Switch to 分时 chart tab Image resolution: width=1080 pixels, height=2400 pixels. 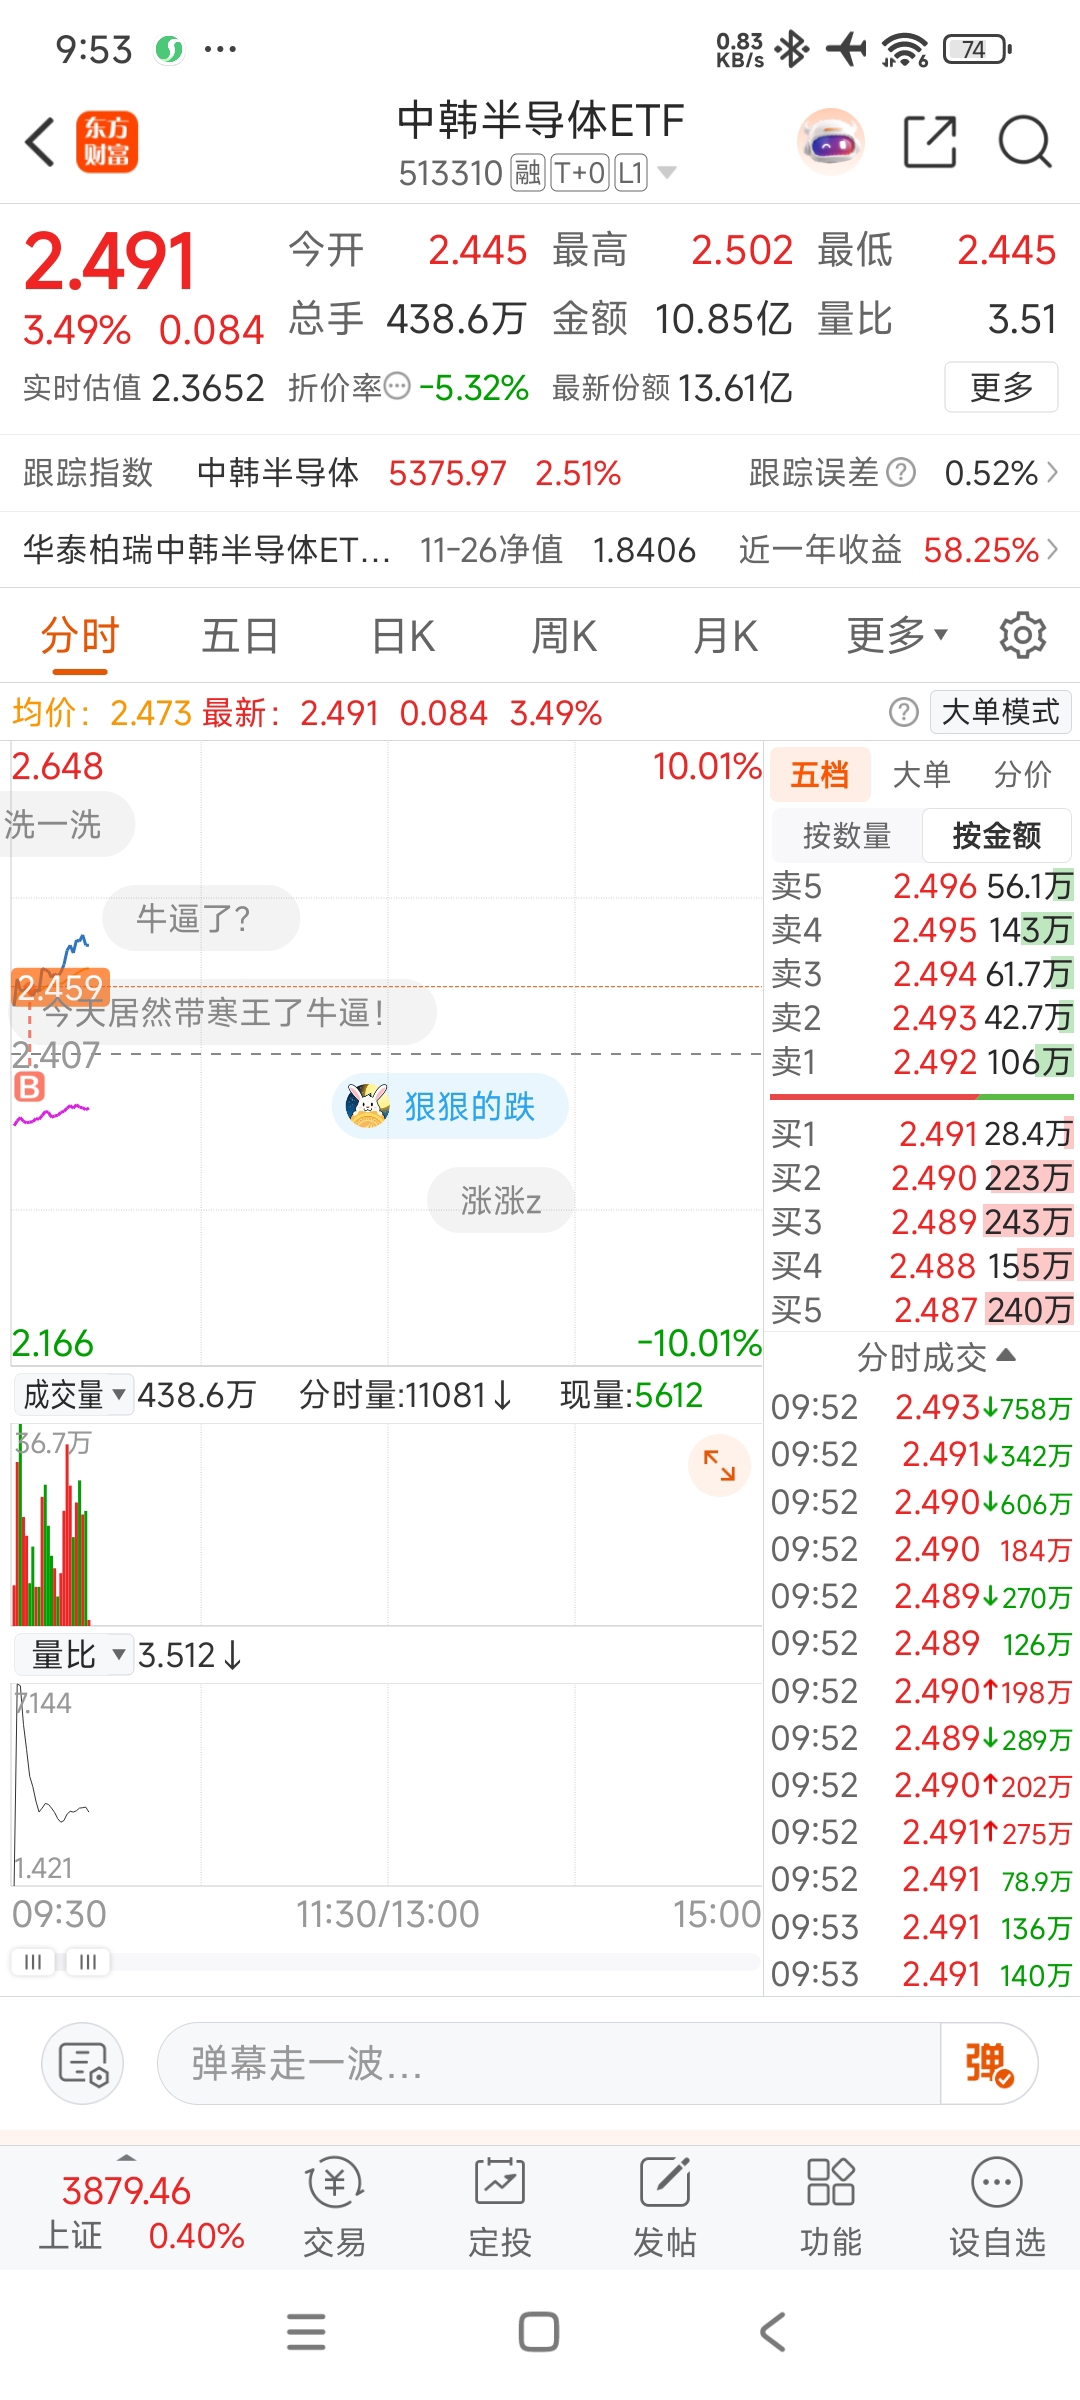(x=80, y=636)
